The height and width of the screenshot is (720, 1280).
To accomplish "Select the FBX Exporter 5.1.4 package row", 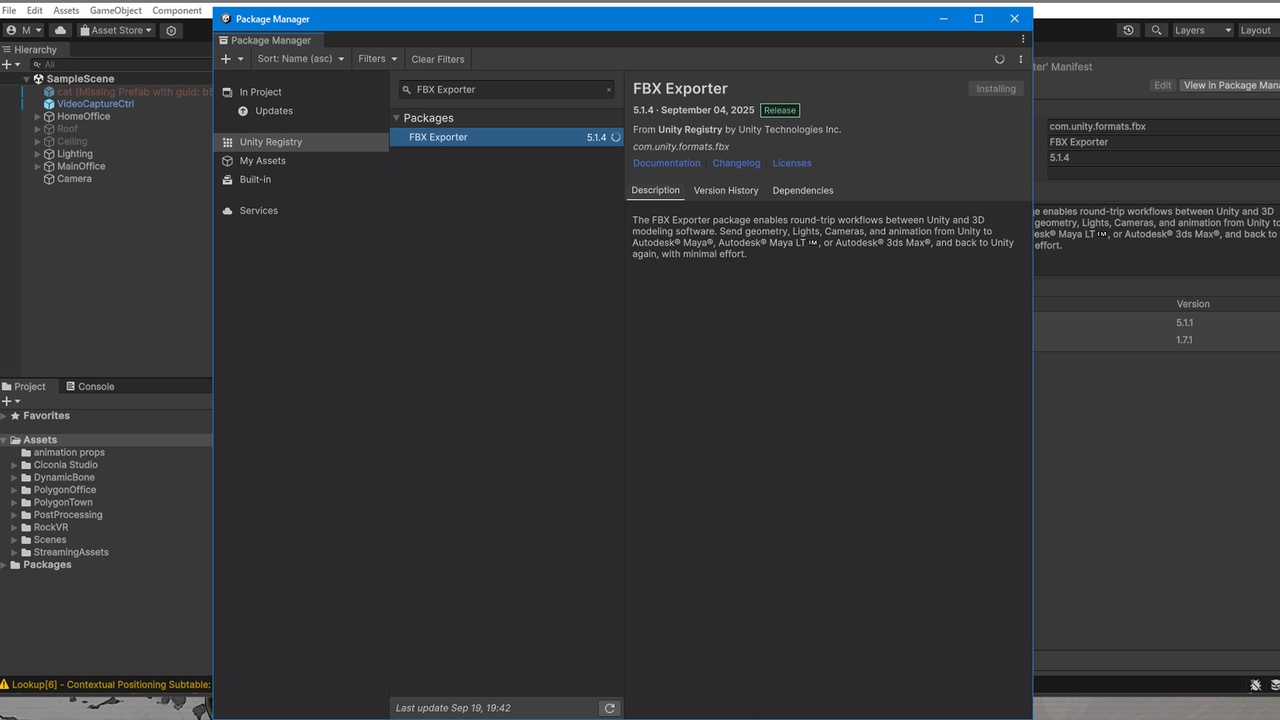I will 507,137.
